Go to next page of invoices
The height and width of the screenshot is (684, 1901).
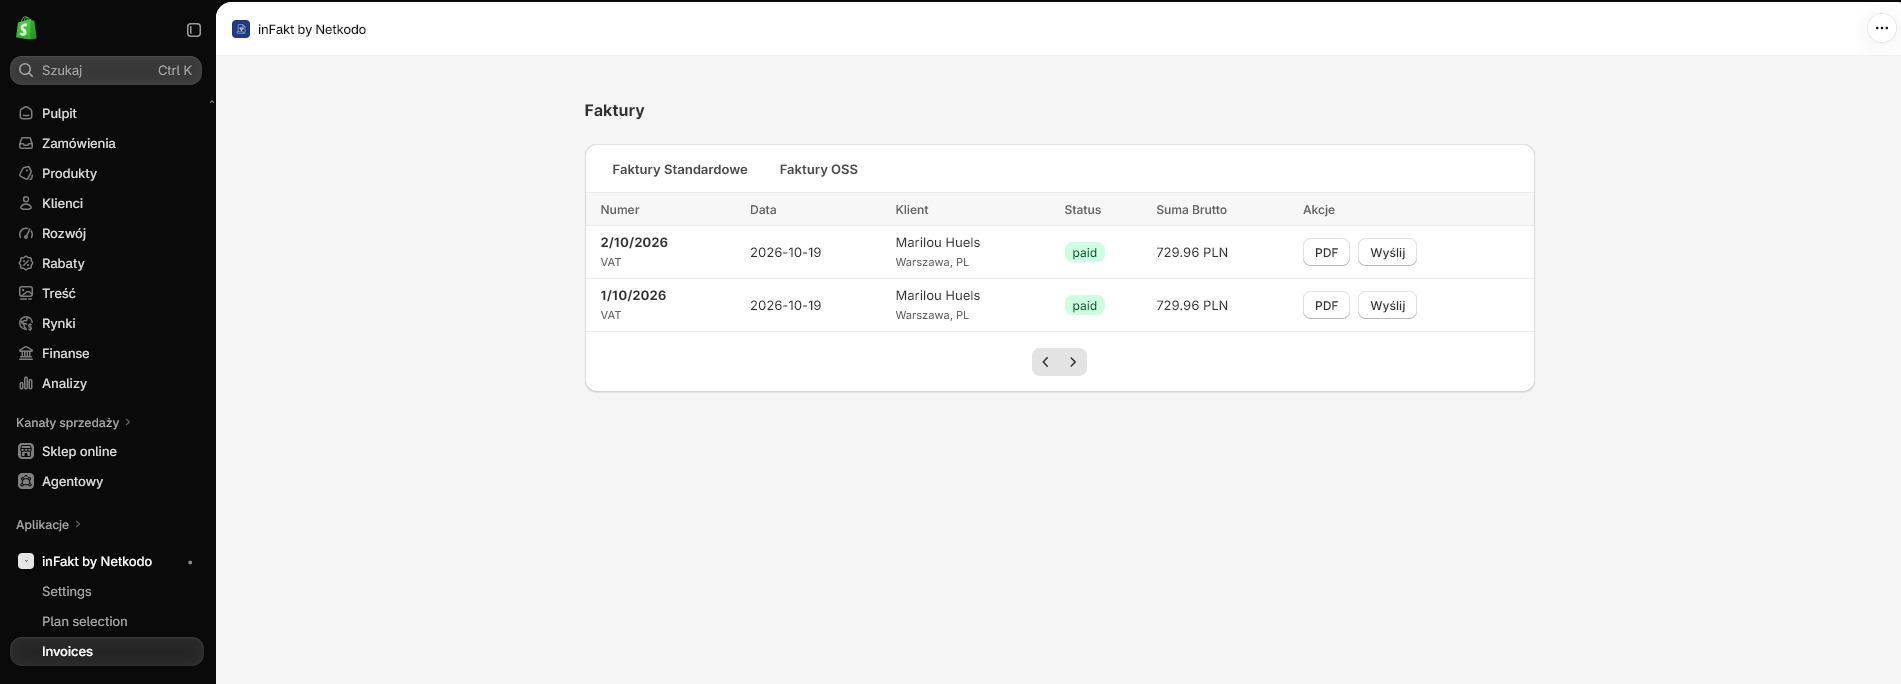pyautogui.click(x=1073, y=362)
